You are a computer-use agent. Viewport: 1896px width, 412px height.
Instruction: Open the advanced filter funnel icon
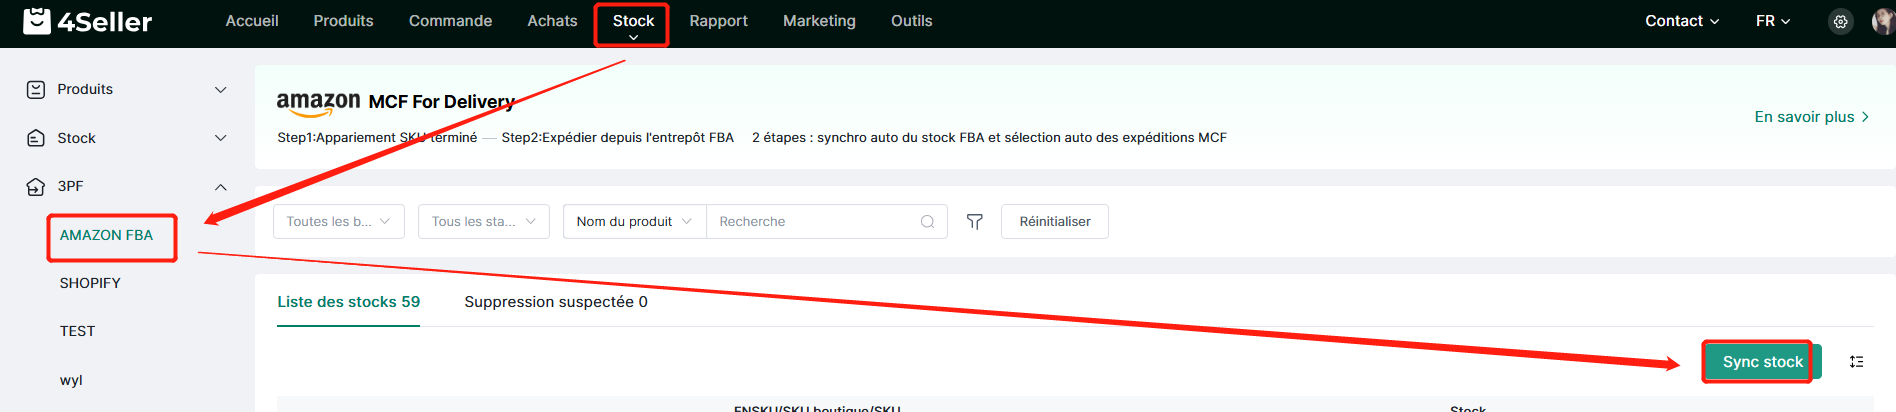pyautogui.click(x=975, y=222)
